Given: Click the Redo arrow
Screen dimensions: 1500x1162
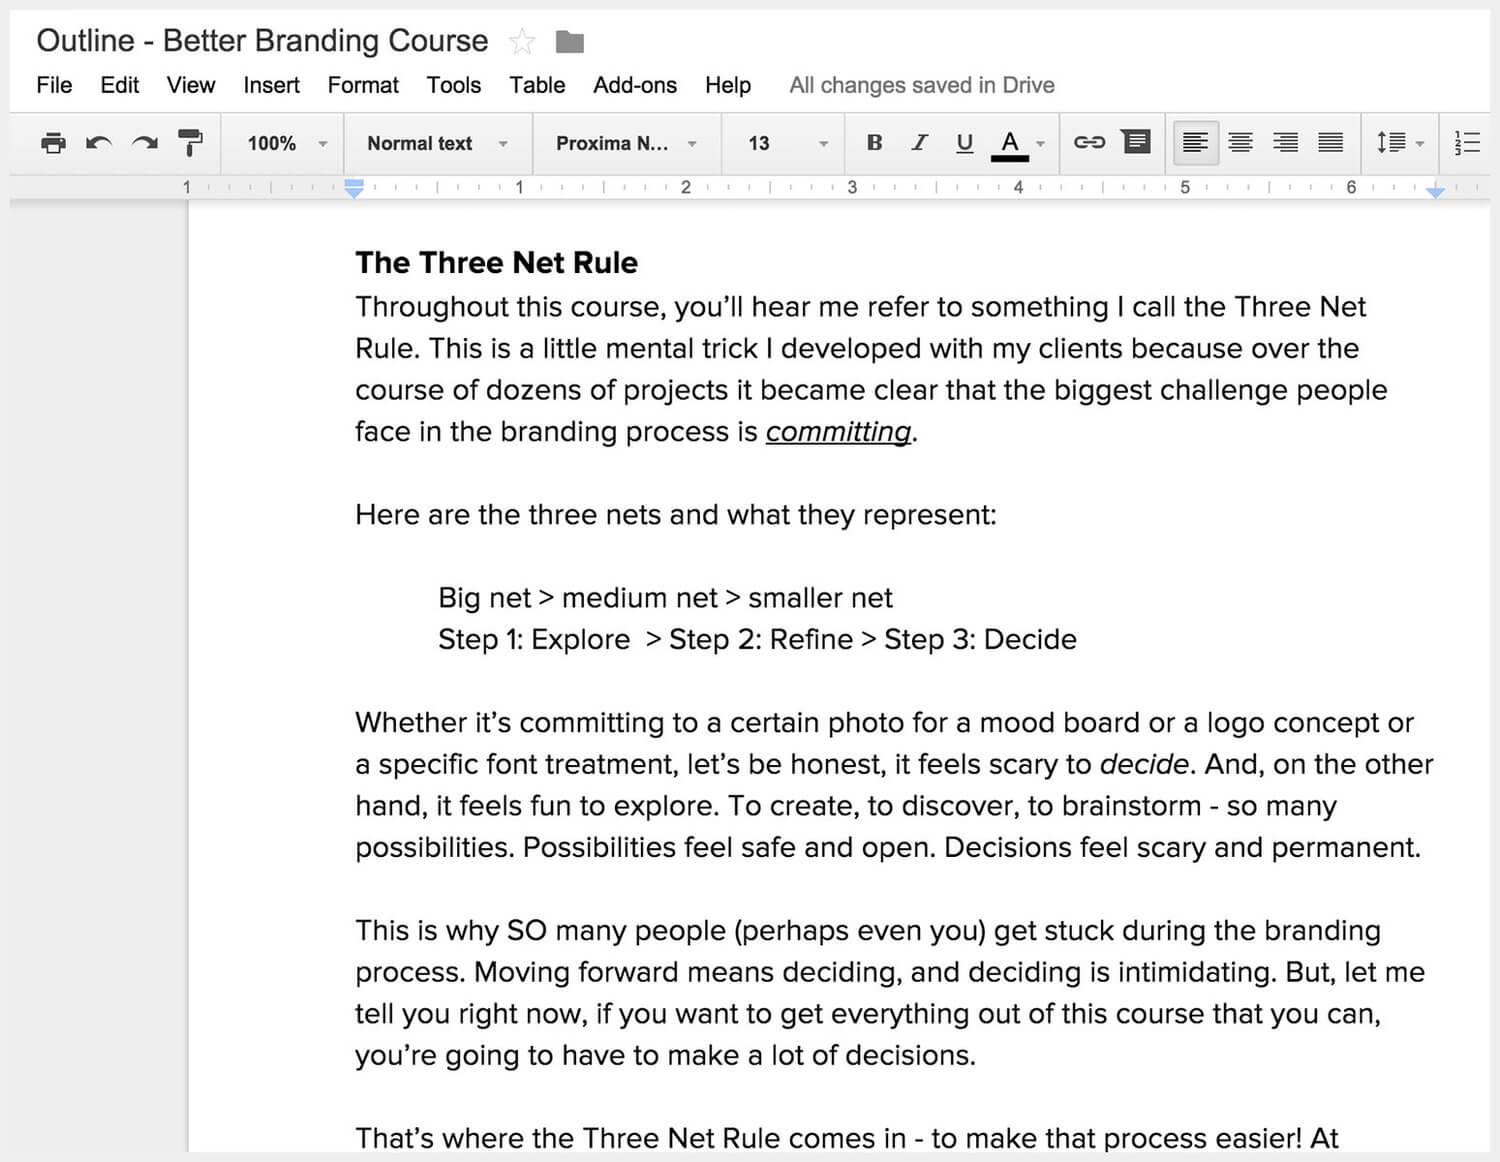Looking at the screenshot, I should point(145,143).
